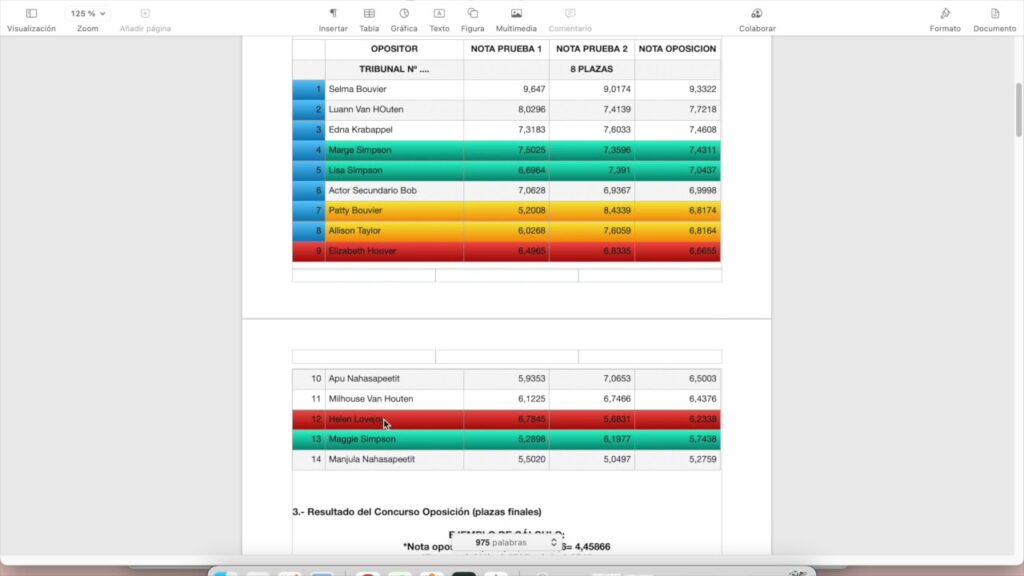
Task: Click the 9,3322 final score cell
Action: click(x=677, y=89)
